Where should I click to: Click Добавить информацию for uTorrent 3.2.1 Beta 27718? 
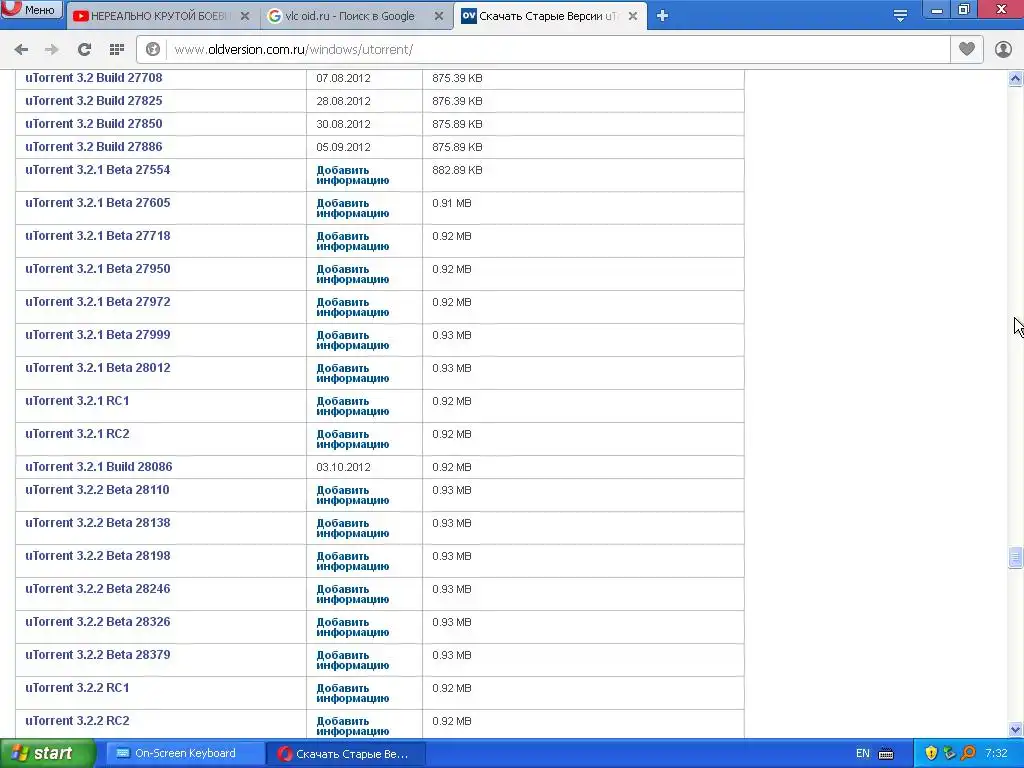pos(353,241)
